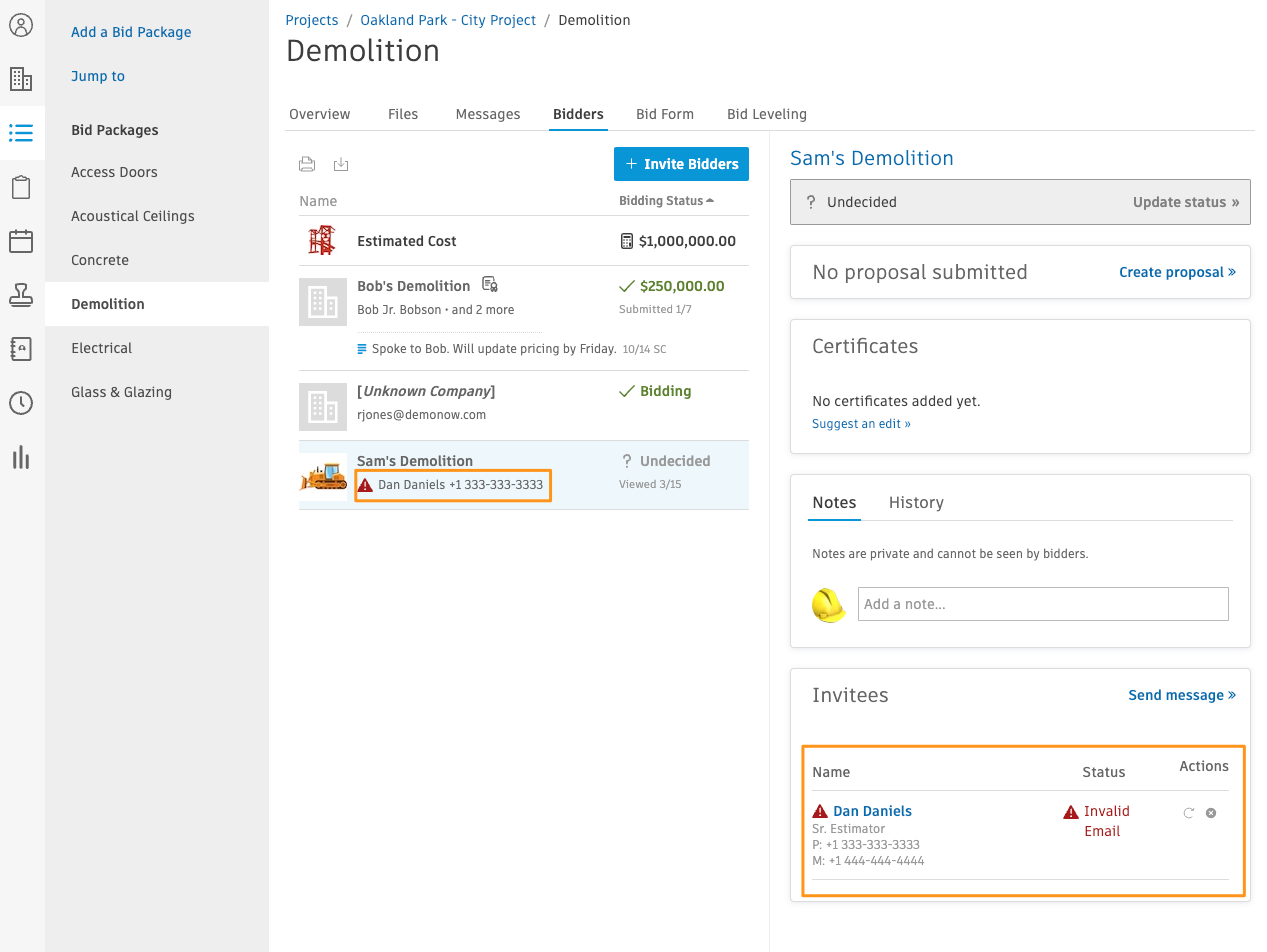1267x952 pixels.
Task: Select the Bob's Demolition bidder row
Action: (x=523, y=318)
